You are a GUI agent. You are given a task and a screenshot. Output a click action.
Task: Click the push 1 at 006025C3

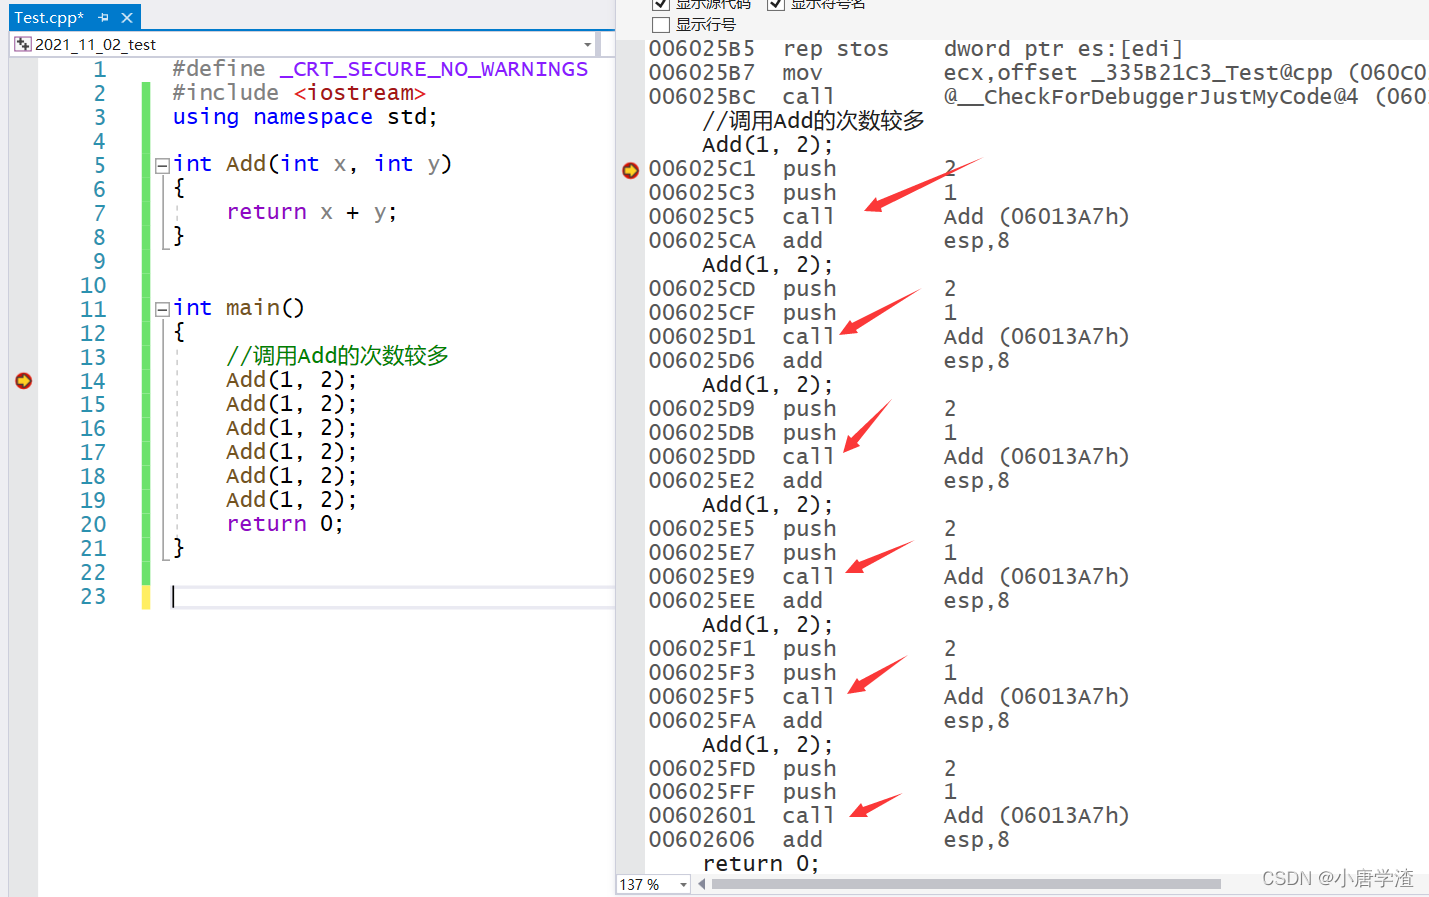(802, 193)
